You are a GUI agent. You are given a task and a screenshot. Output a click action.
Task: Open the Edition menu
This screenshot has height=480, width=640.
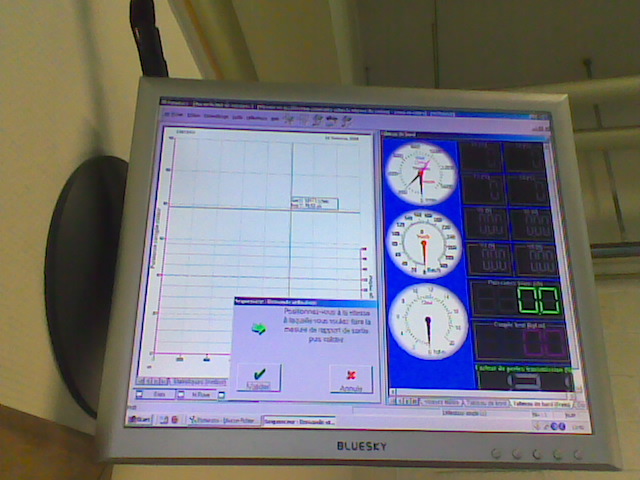pyautogui.click(x=193, y=116)
